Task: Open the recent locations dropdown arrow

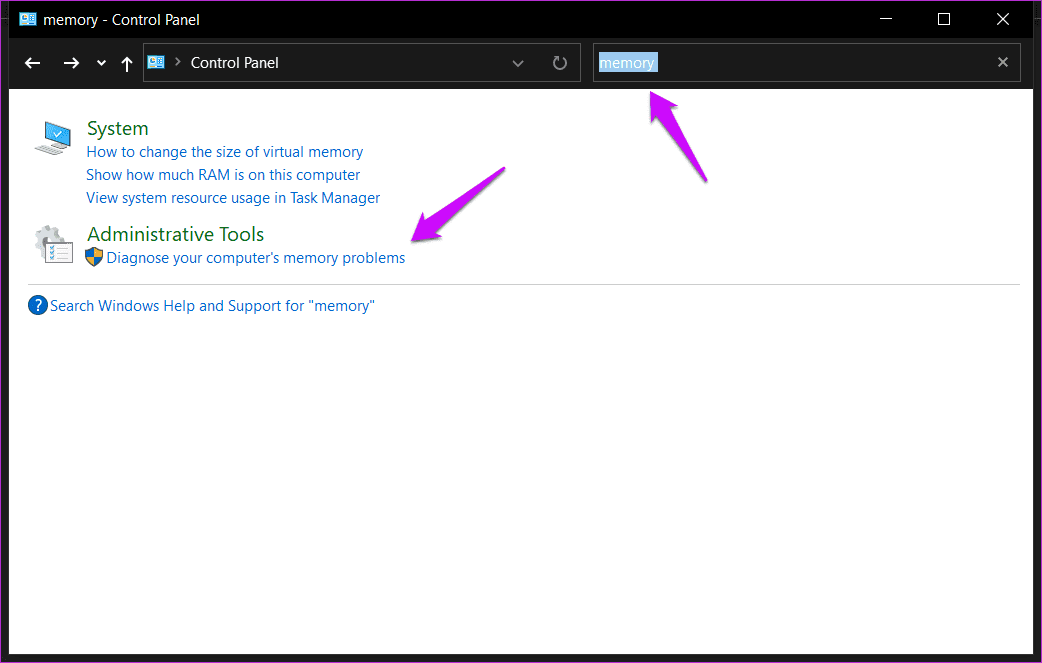Action: click(x=101, y=63)
